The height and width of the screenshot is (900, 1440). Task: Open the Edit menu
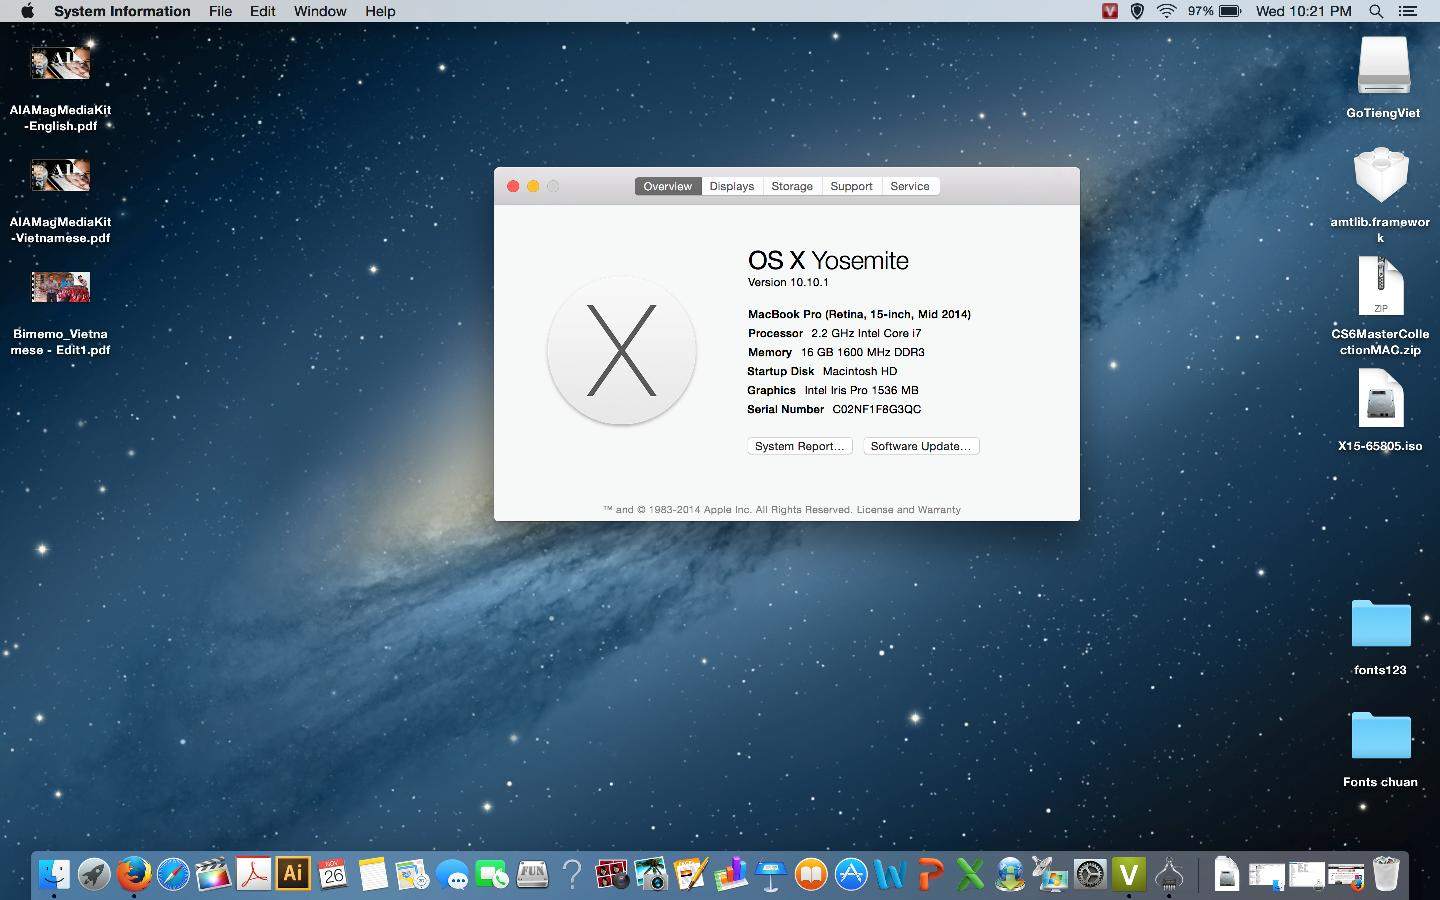263,11
